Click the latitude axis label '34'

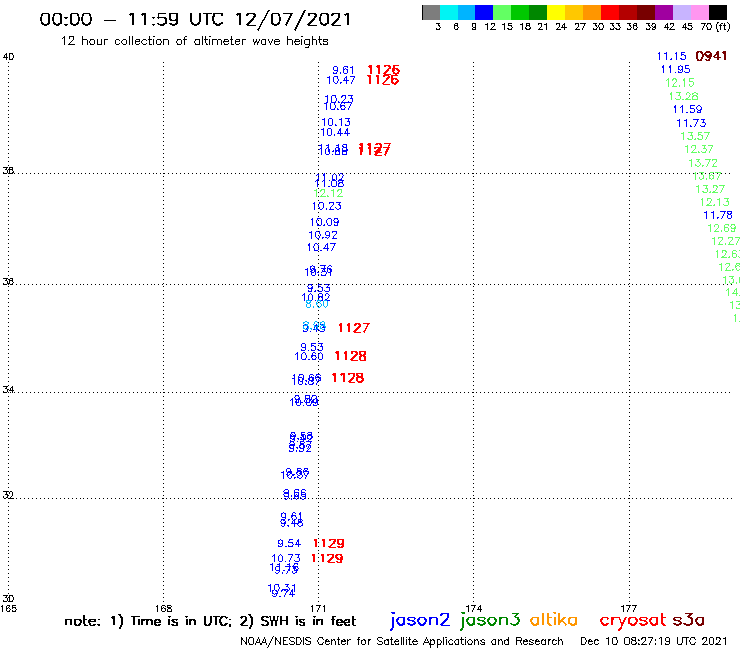pyautogui.click(x=8, y=389)
